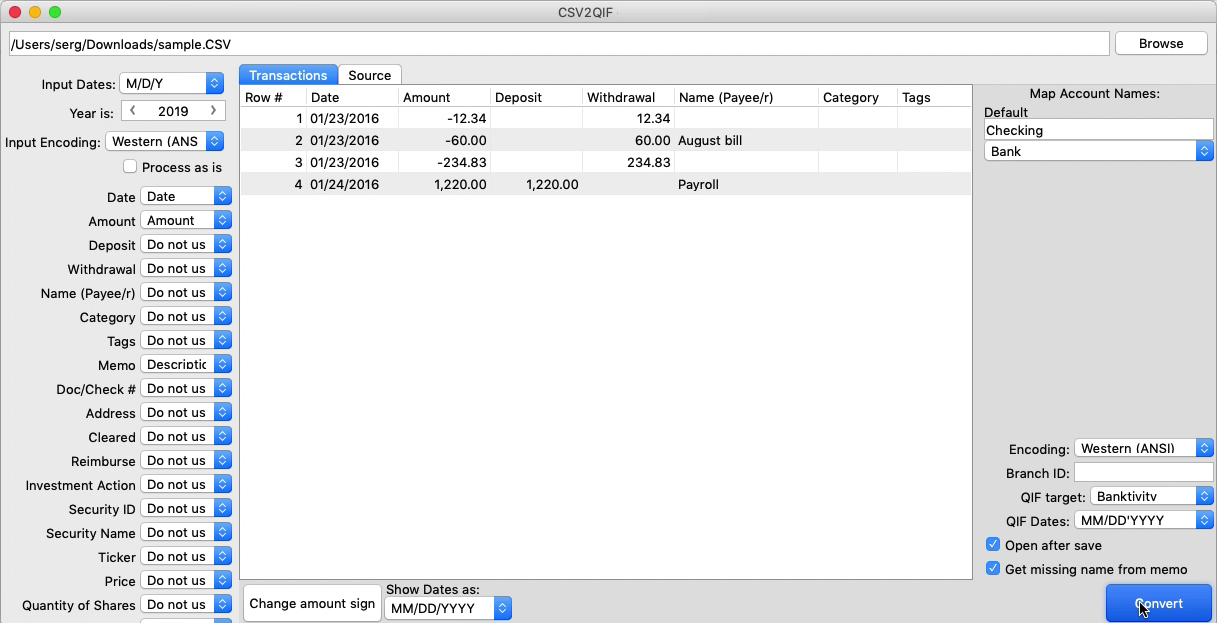1217x623 pixels.
Task: Click the Deposit column header
Action: click(536, 97)
